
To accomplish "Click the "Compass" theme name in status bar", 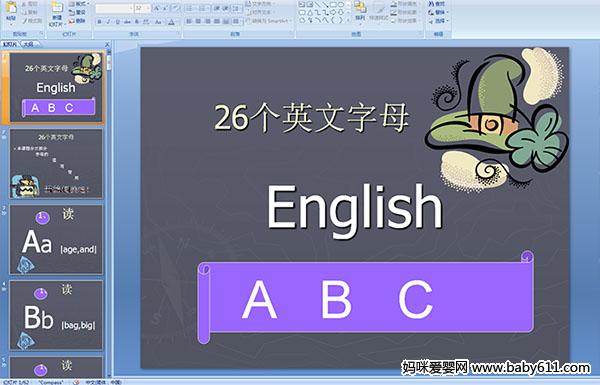I will (51, 382).
